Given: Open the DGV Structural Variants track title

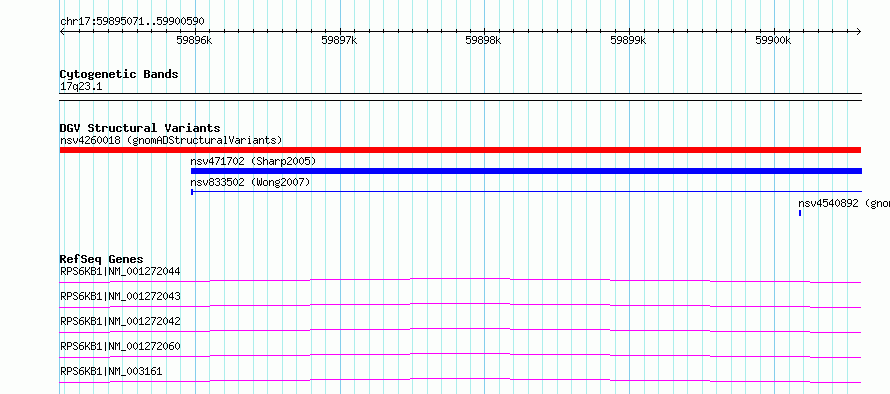Looking at the screenshot, I should (140, 128).
